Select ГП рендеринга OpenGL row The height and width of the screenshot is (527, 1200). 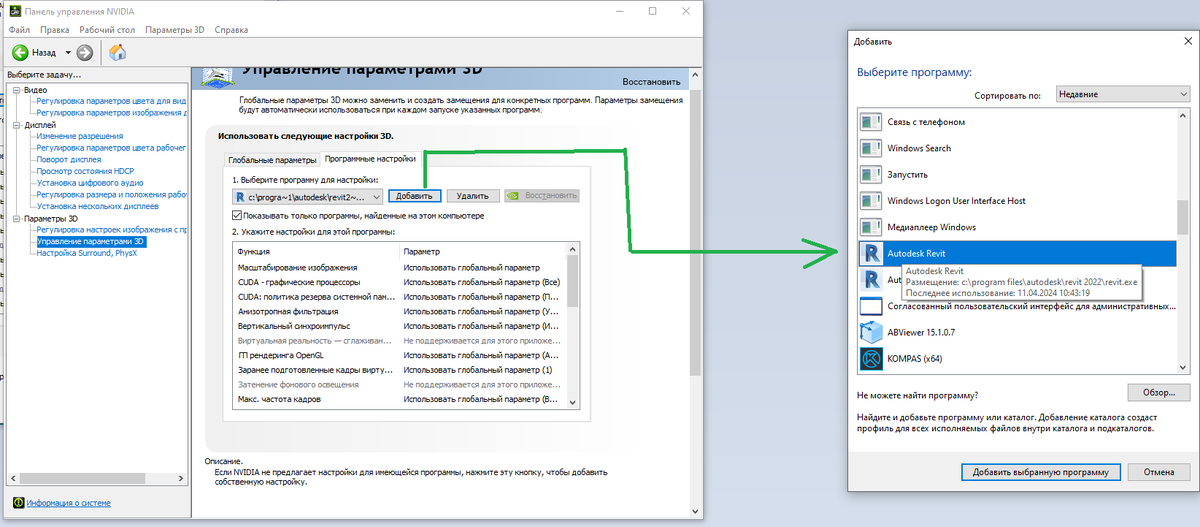pyautogui.click(x=398, y=355)
